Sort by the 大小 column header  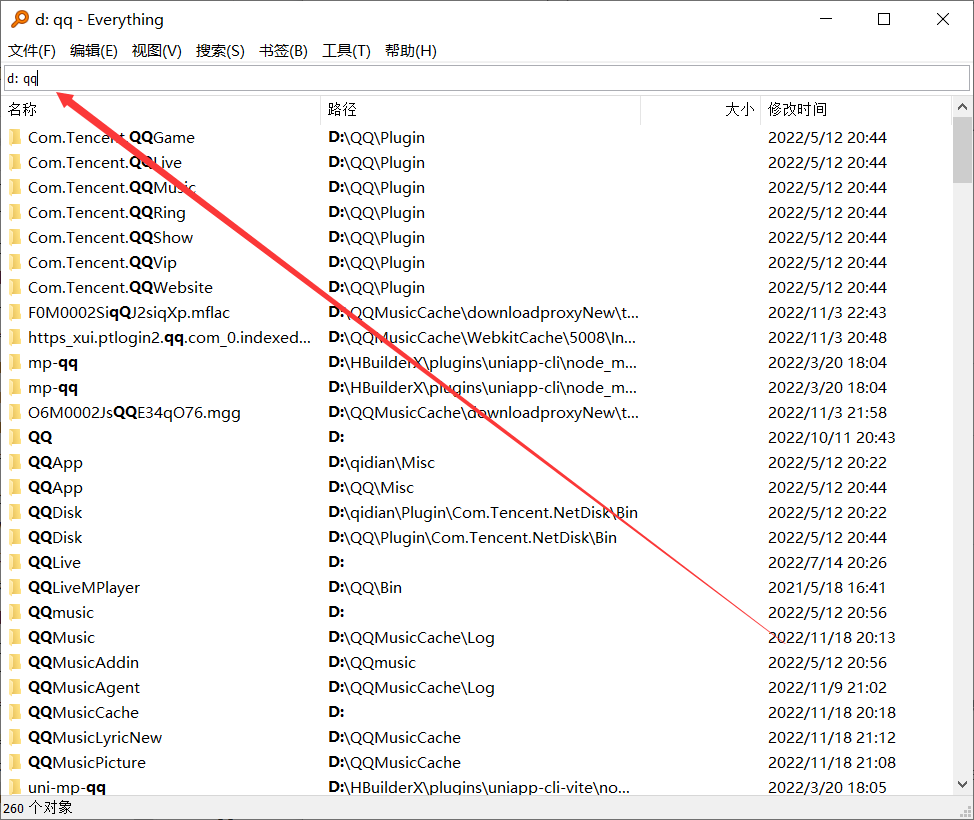coord(700,110)
